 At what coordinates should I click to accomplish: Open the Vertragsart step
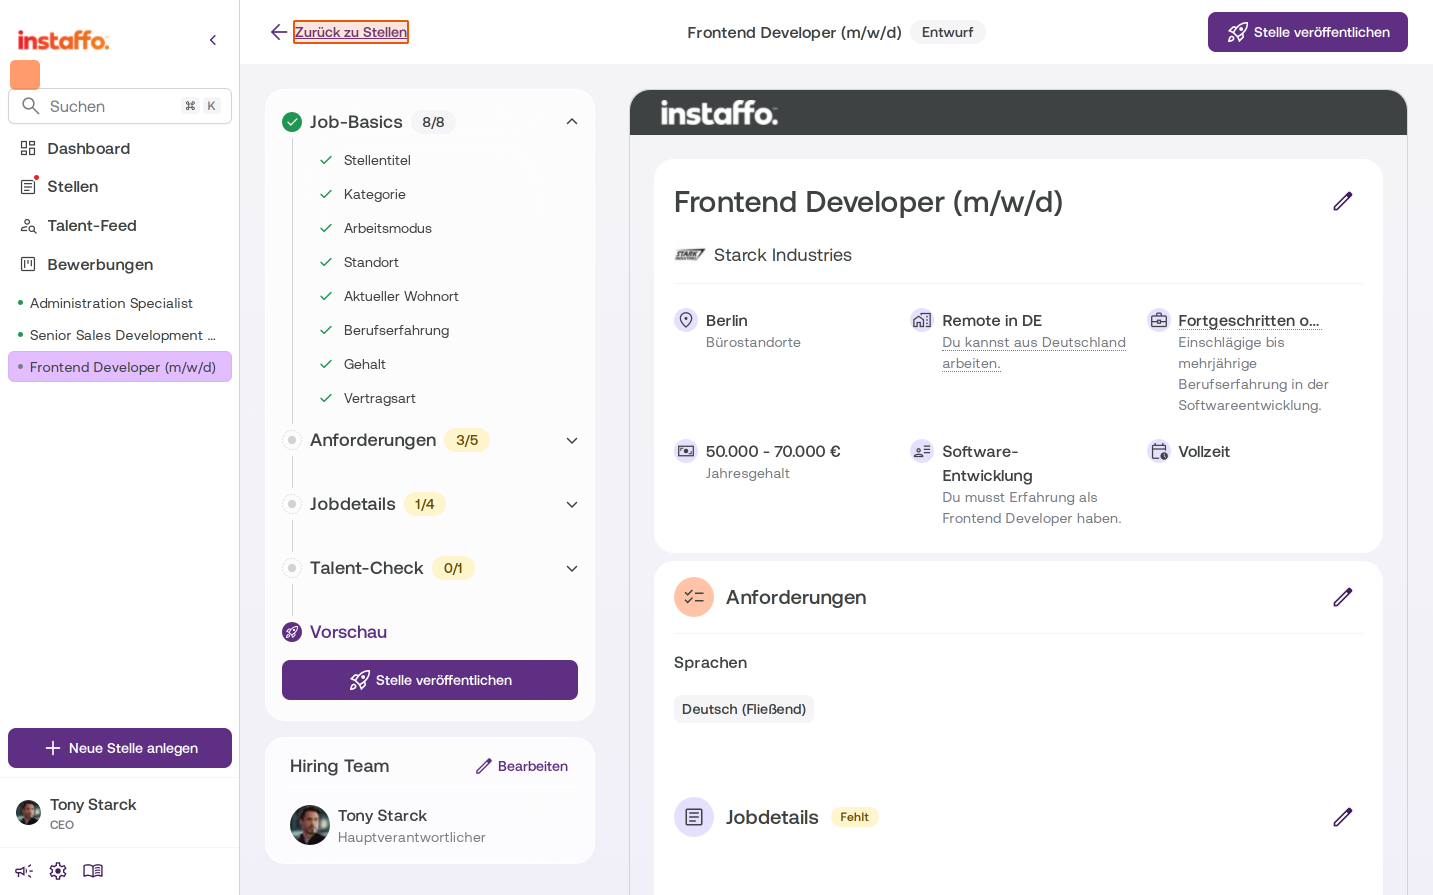[x=379, y=398]
